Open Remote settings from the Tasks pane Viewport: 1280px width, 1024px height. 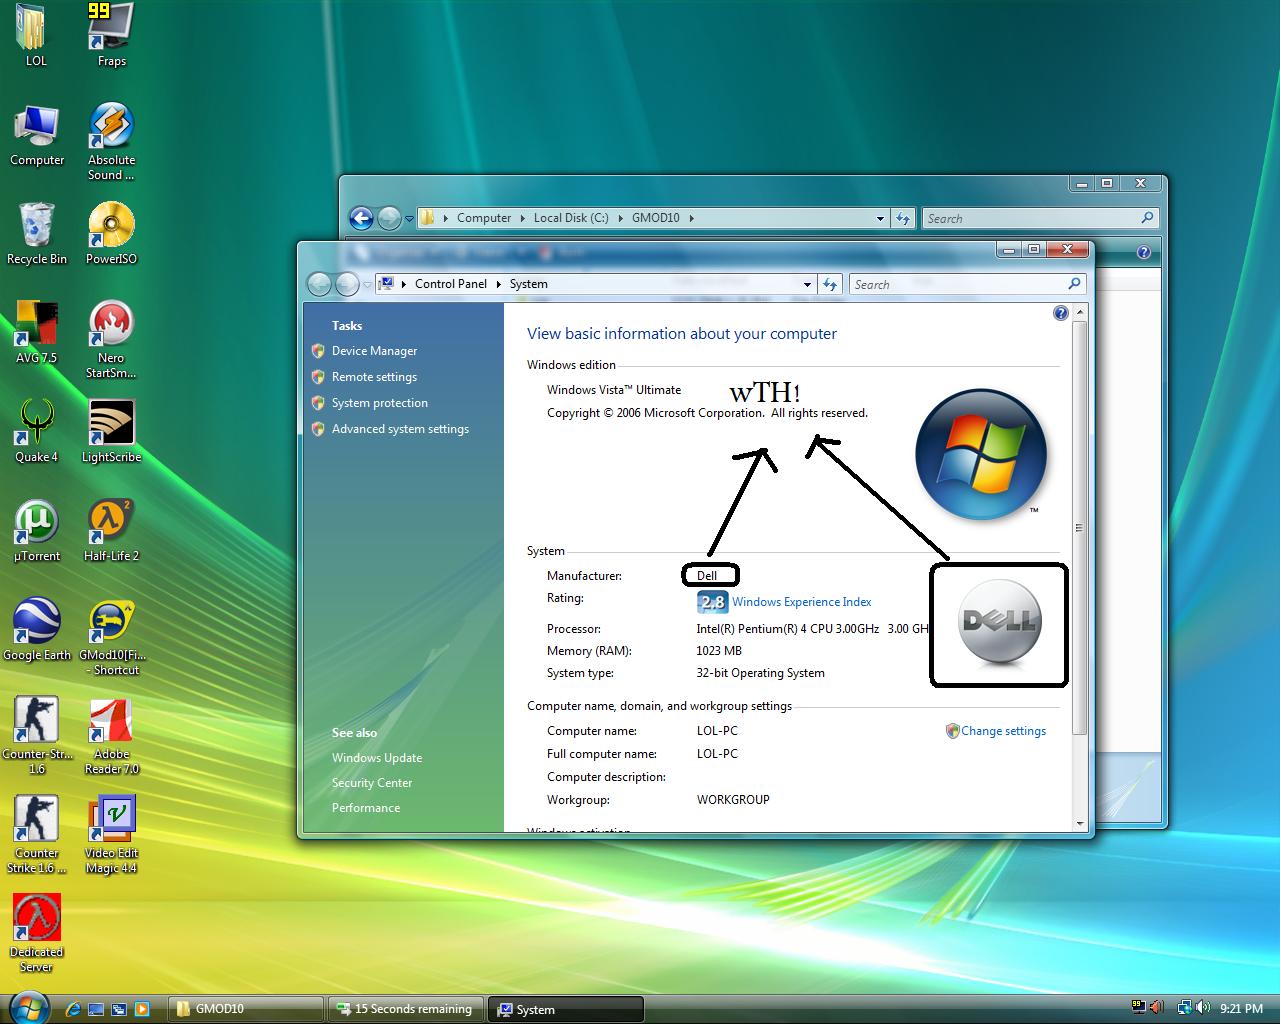[374, 377]
